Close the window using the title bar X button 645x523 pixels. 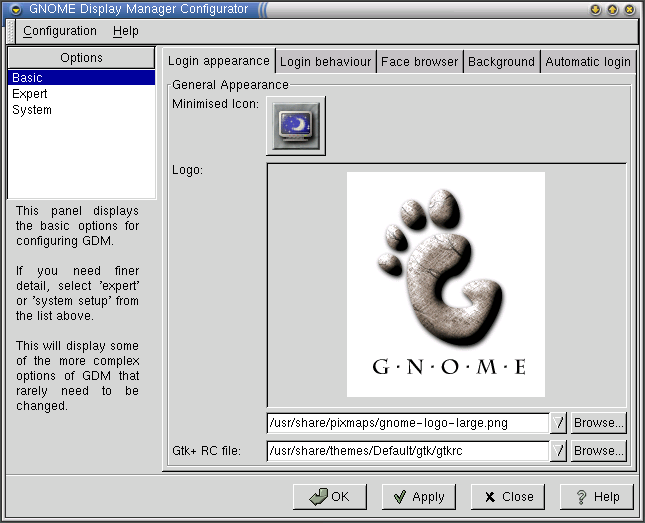tap(629, 9)
